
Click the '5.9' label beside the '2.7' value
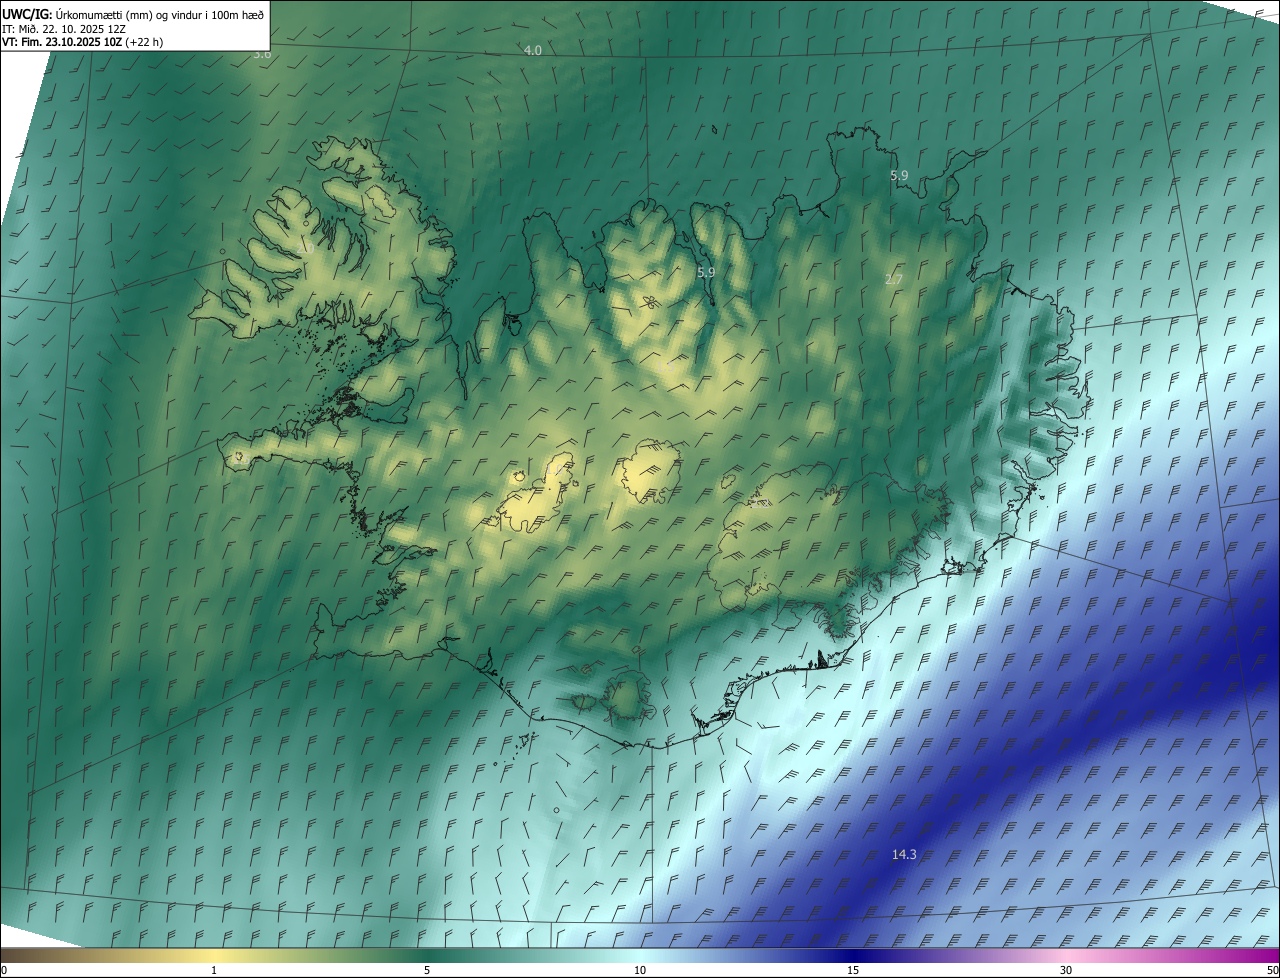(706, 272)
